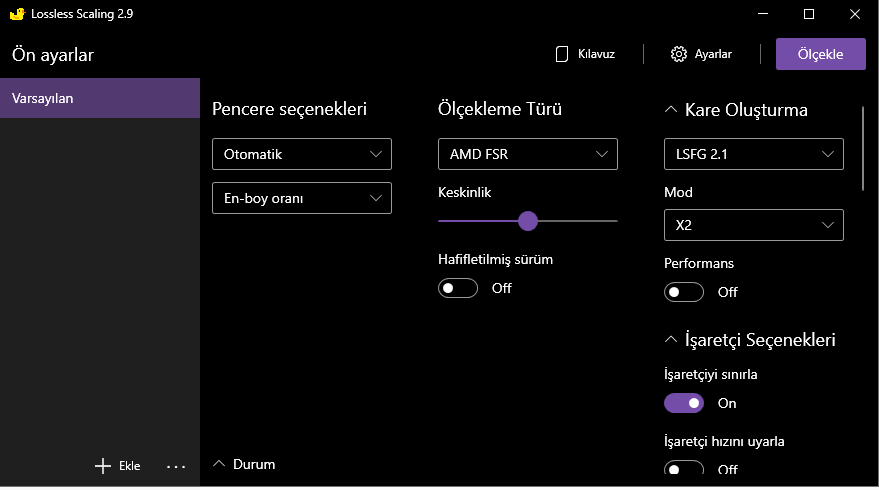Click the plus icon to add a profile
This screenshot has height=490, width=879.
pos(102,466)
